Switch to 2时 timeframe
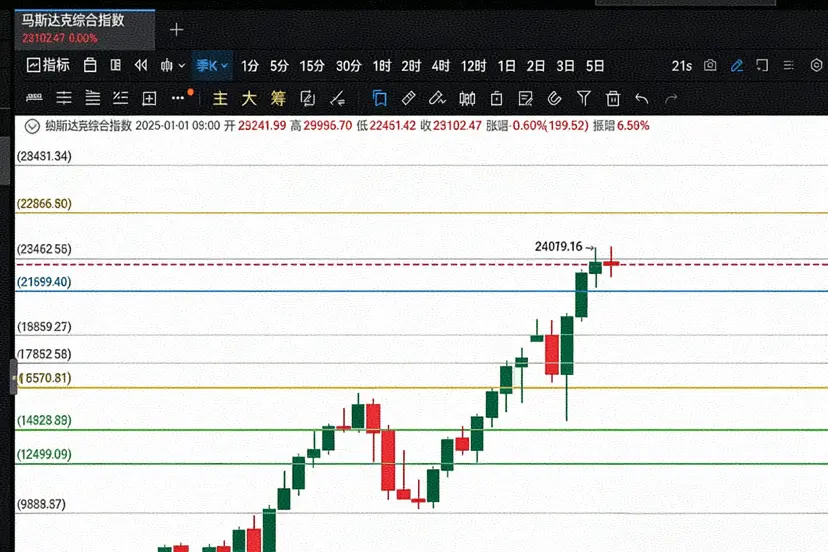828x552 pixels. pyautogui.click(x=411, y=66)
